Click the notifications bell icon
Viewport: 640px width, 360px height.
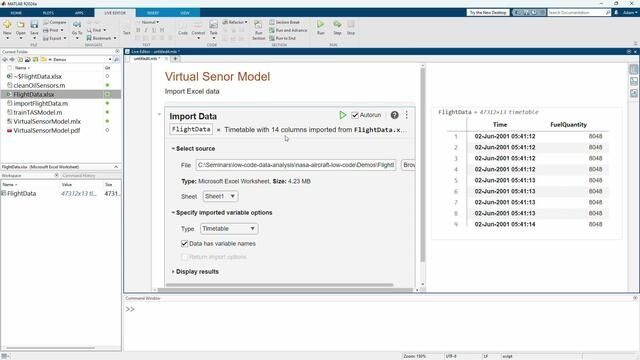coord(616,13)
